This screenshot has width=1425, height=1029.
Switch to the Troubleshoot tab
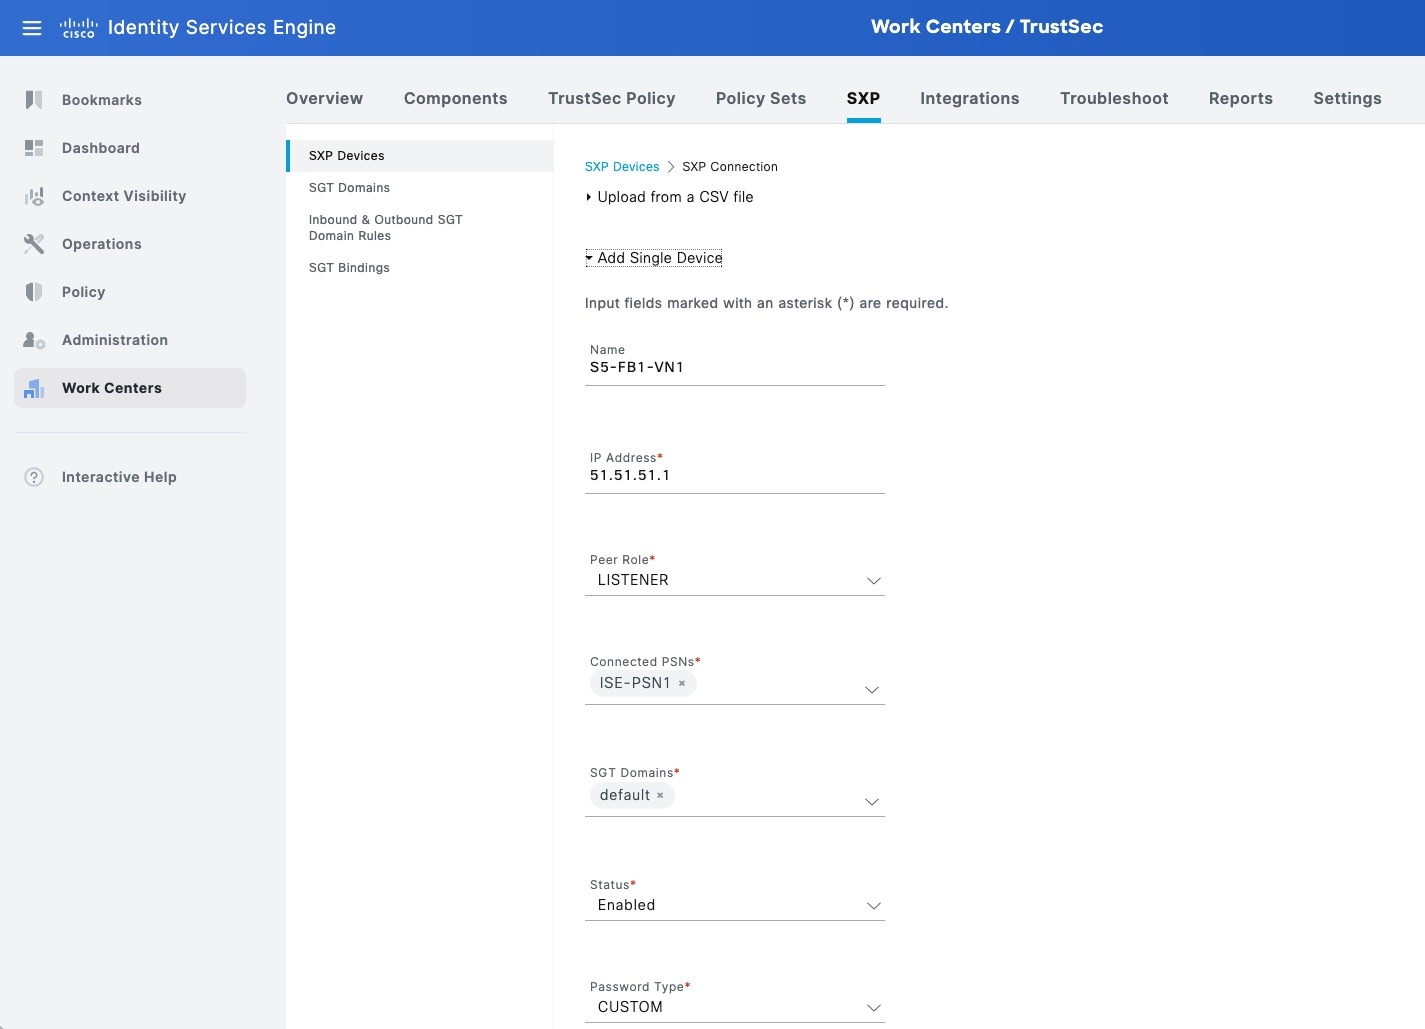pos(1114,98)
